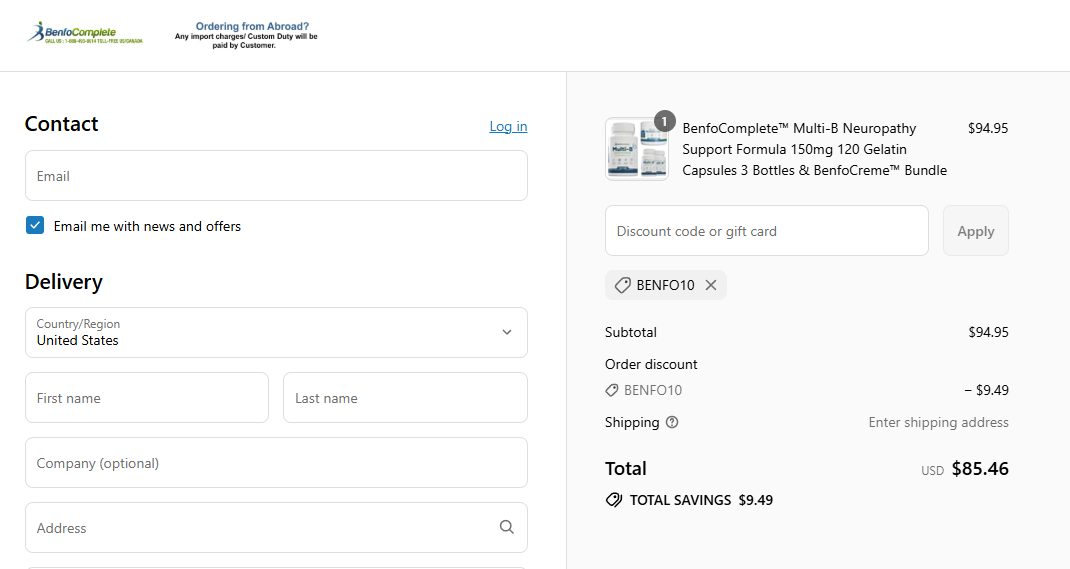Click the USD currency label
1070x569 pixels.
pyautogui.click(x=932, y=471)
